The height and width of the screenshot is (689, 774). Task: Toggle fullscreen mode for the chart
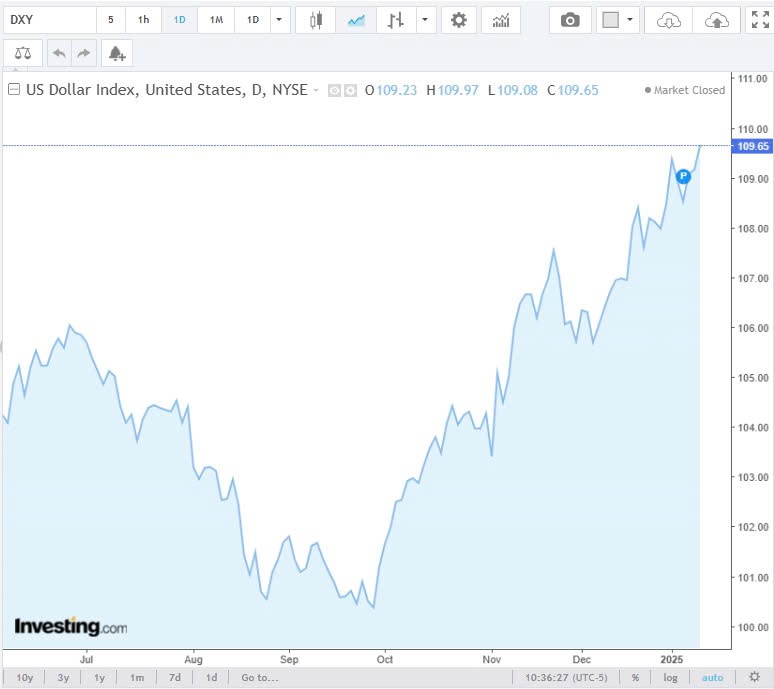pos(758,20)
